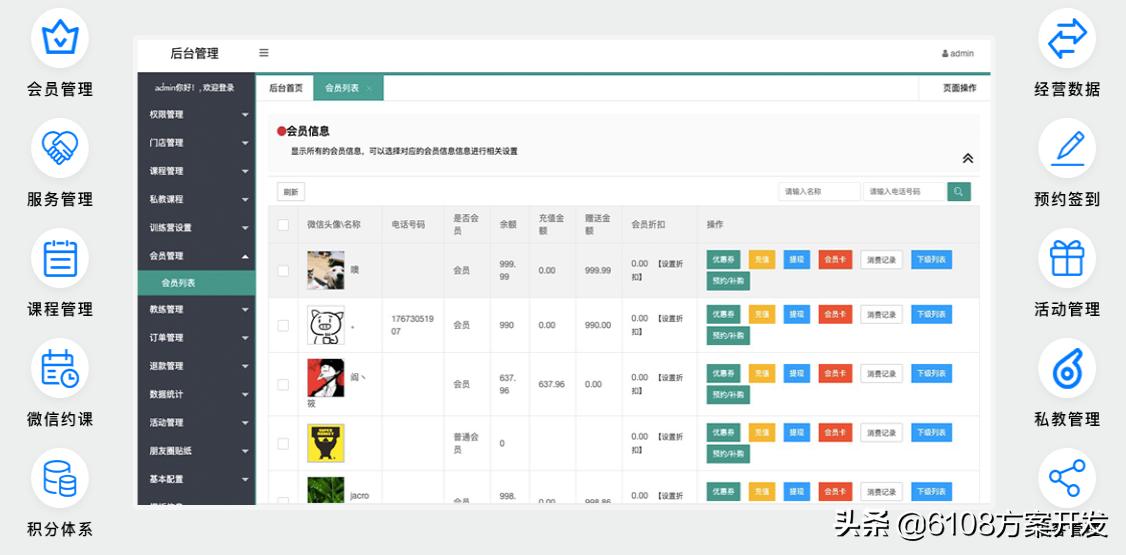The width and height of the screenshot is (1126, 555).
Task: Expand the 门店管理 sidebar menu
Action: [196, 143]
